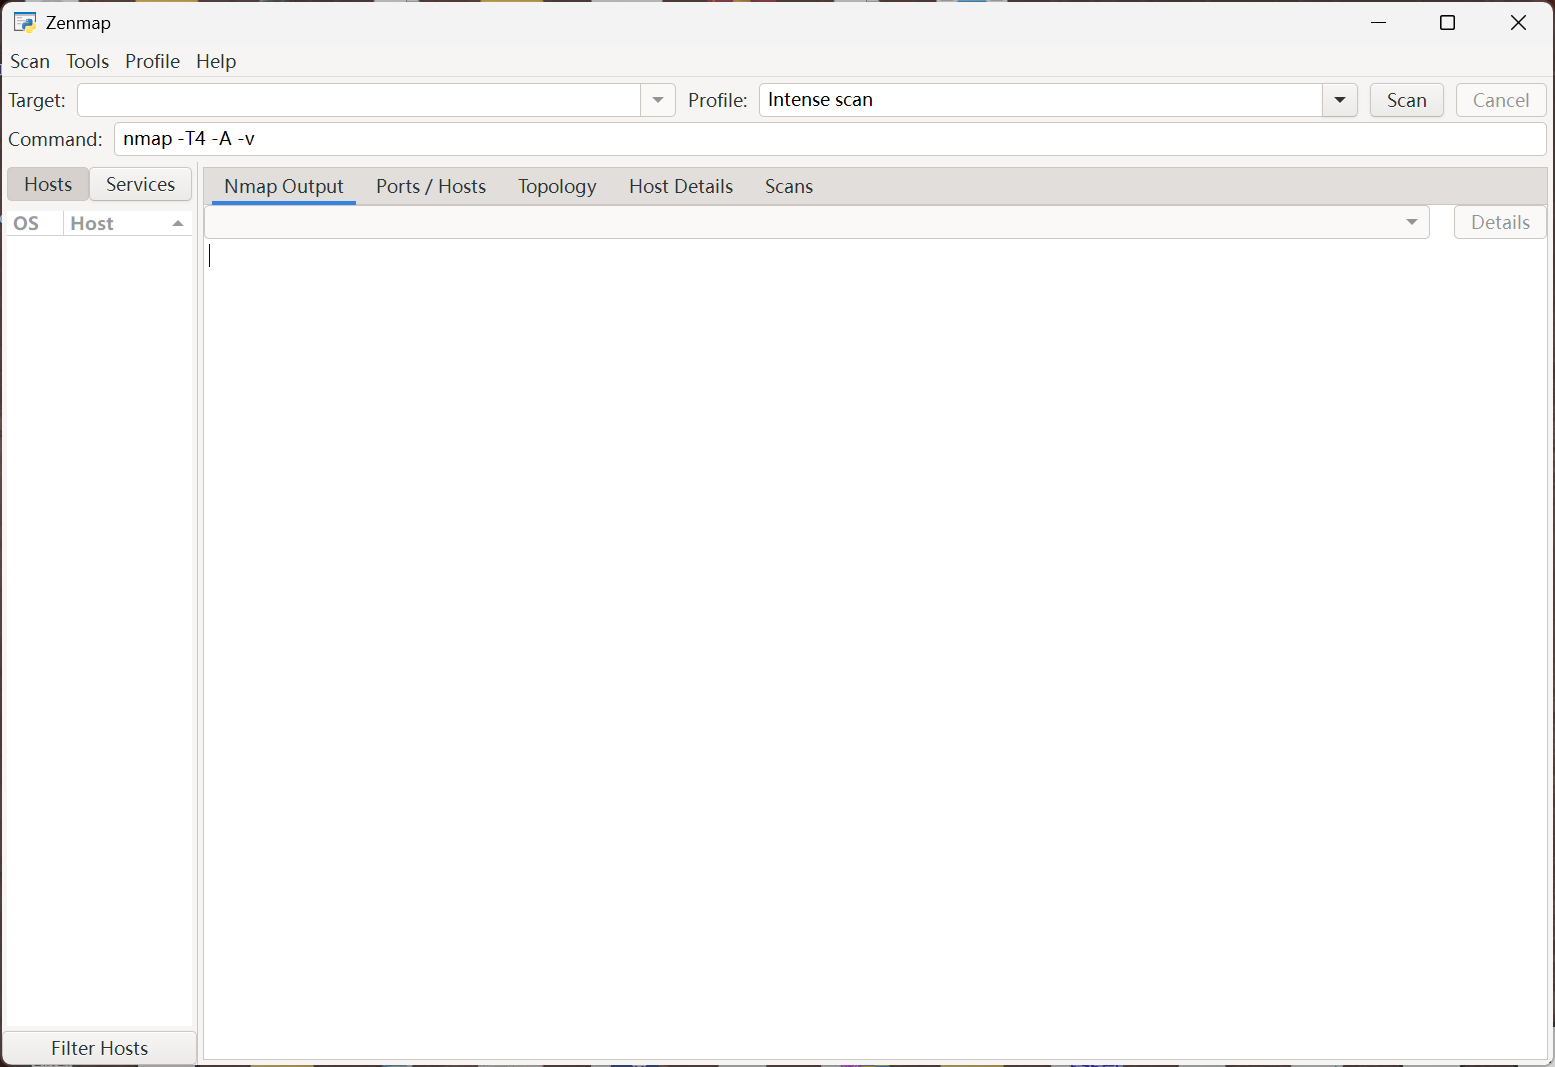Click the Command text field
Image resolution: width=1555 pixels, height=1067 pixels.
click(828, 139)
